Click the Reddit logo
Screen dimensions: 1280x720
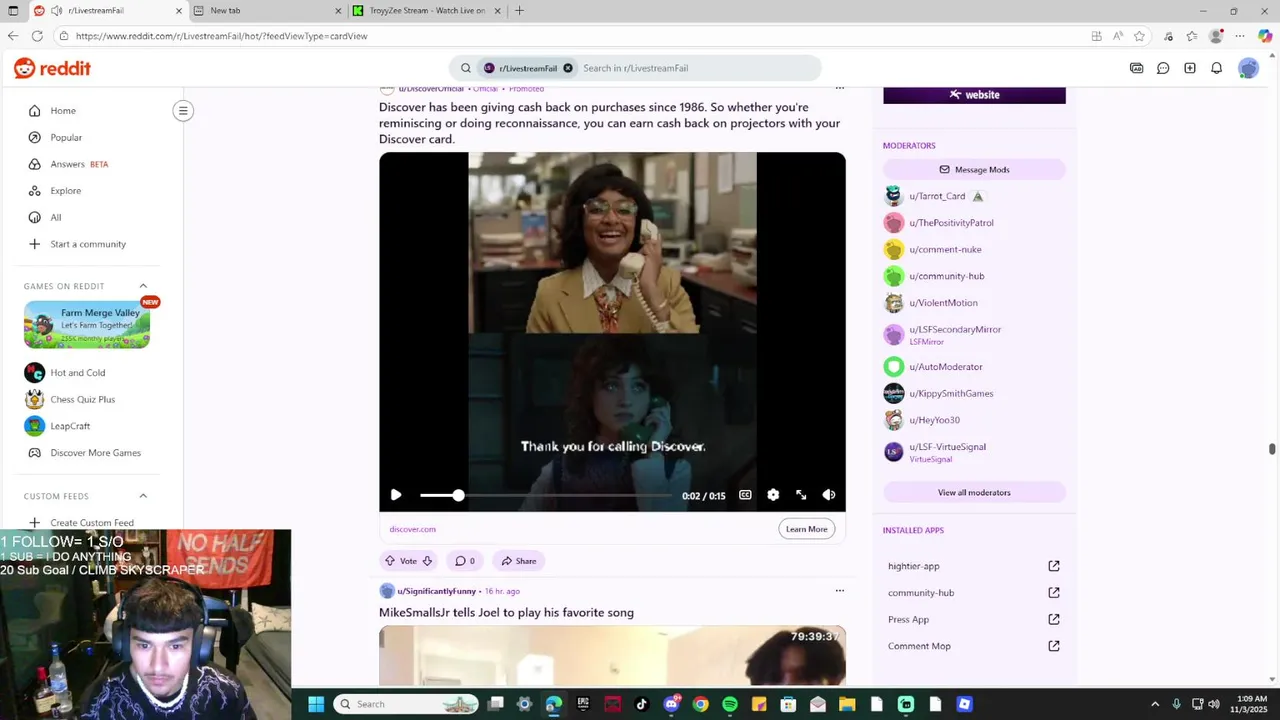click(52, 68)
